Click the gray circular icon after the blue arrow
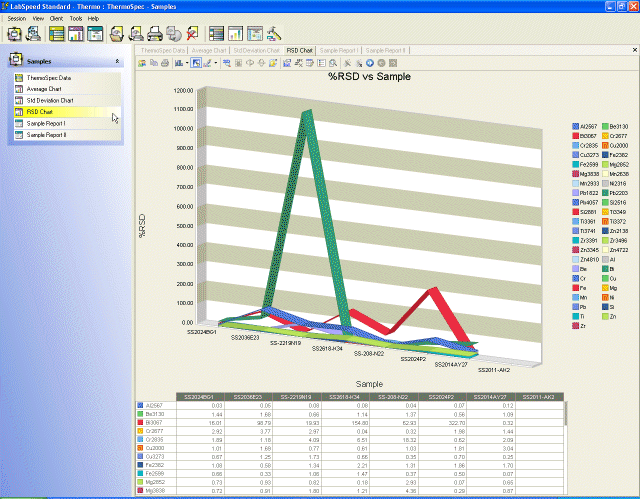 [x=381, y=63]
